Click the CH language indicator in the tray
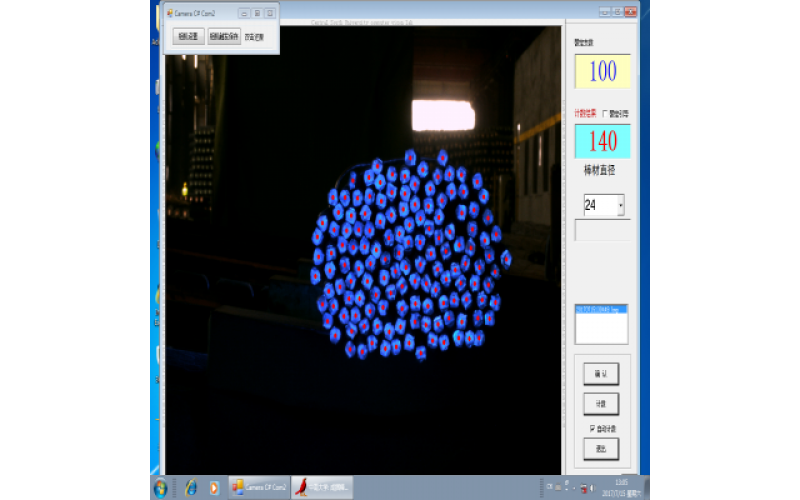800x500 pixels. [x=549, y=487]
